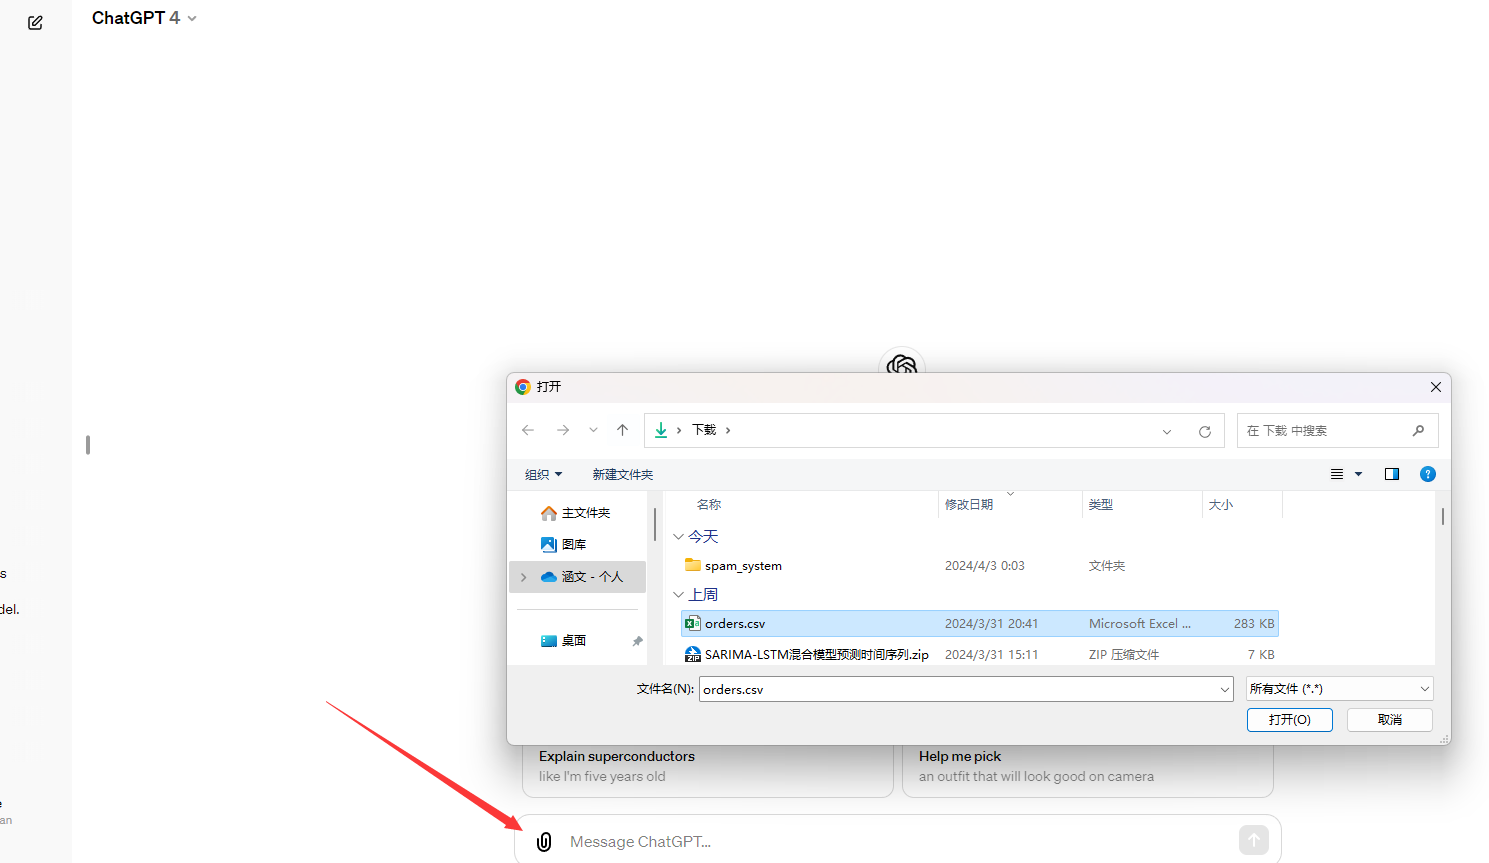1489x863 pixels.
Task: Click the orders.csv Excel file icon
Action: click(692, 624)
